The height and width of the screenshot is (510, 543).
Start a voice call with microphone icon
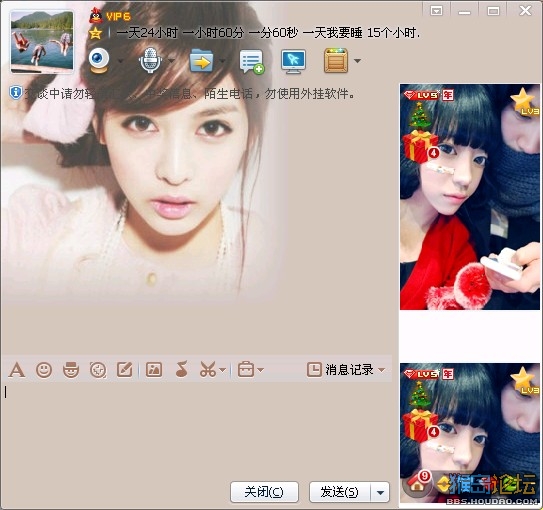[150, 61]
